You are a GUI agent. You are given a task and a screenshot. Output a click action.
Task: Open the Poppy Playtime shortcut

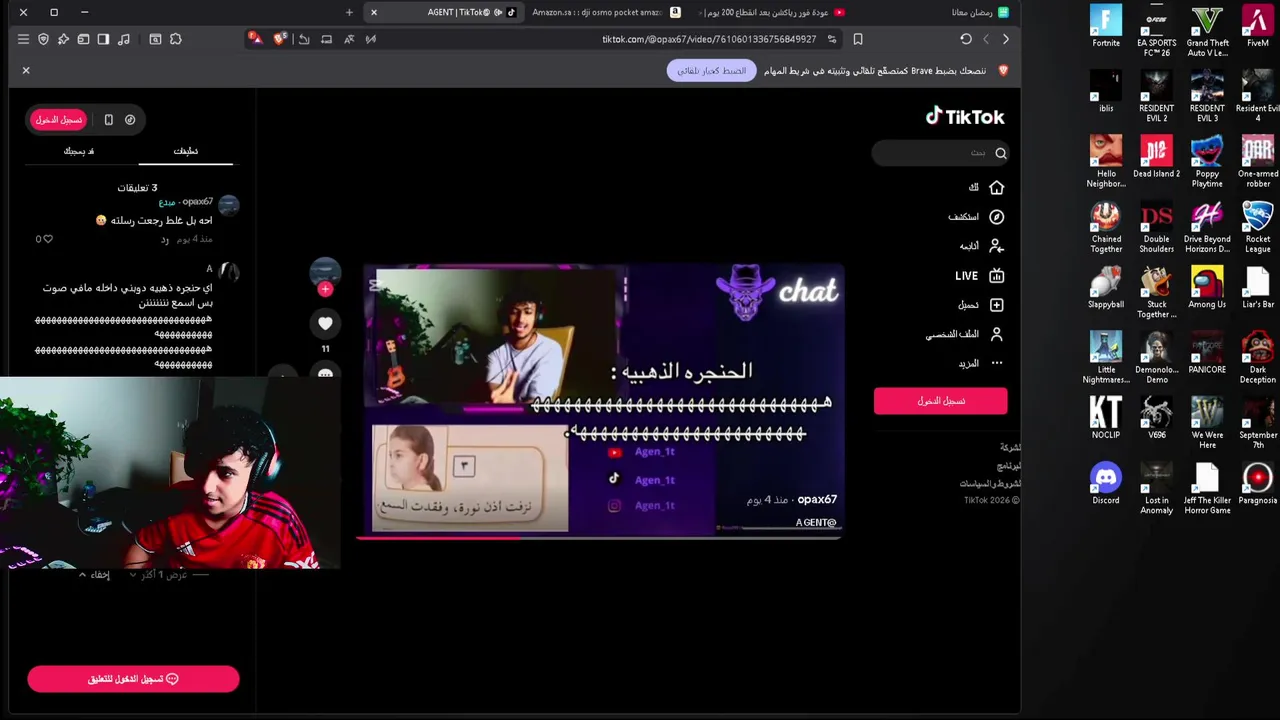1207,162
